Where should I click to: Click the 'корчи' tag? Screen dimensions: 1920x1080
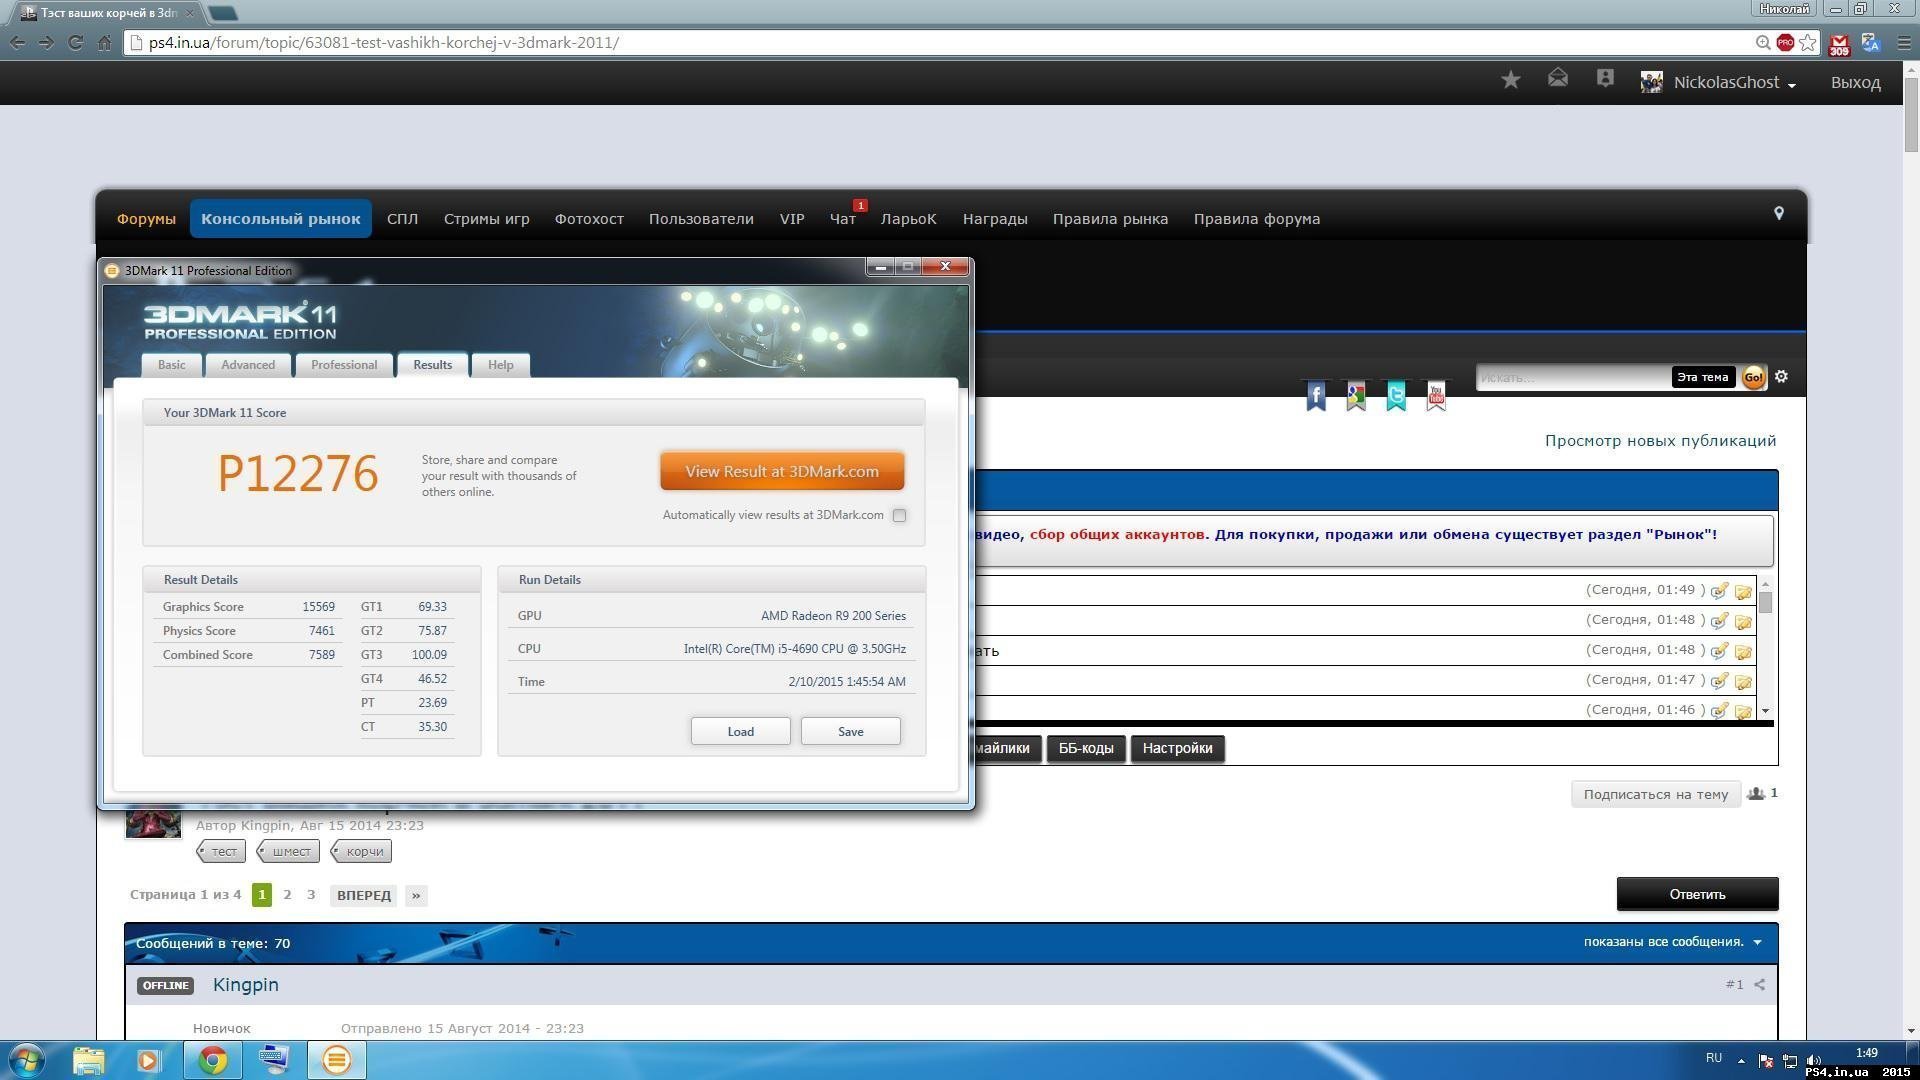point(362,851)
